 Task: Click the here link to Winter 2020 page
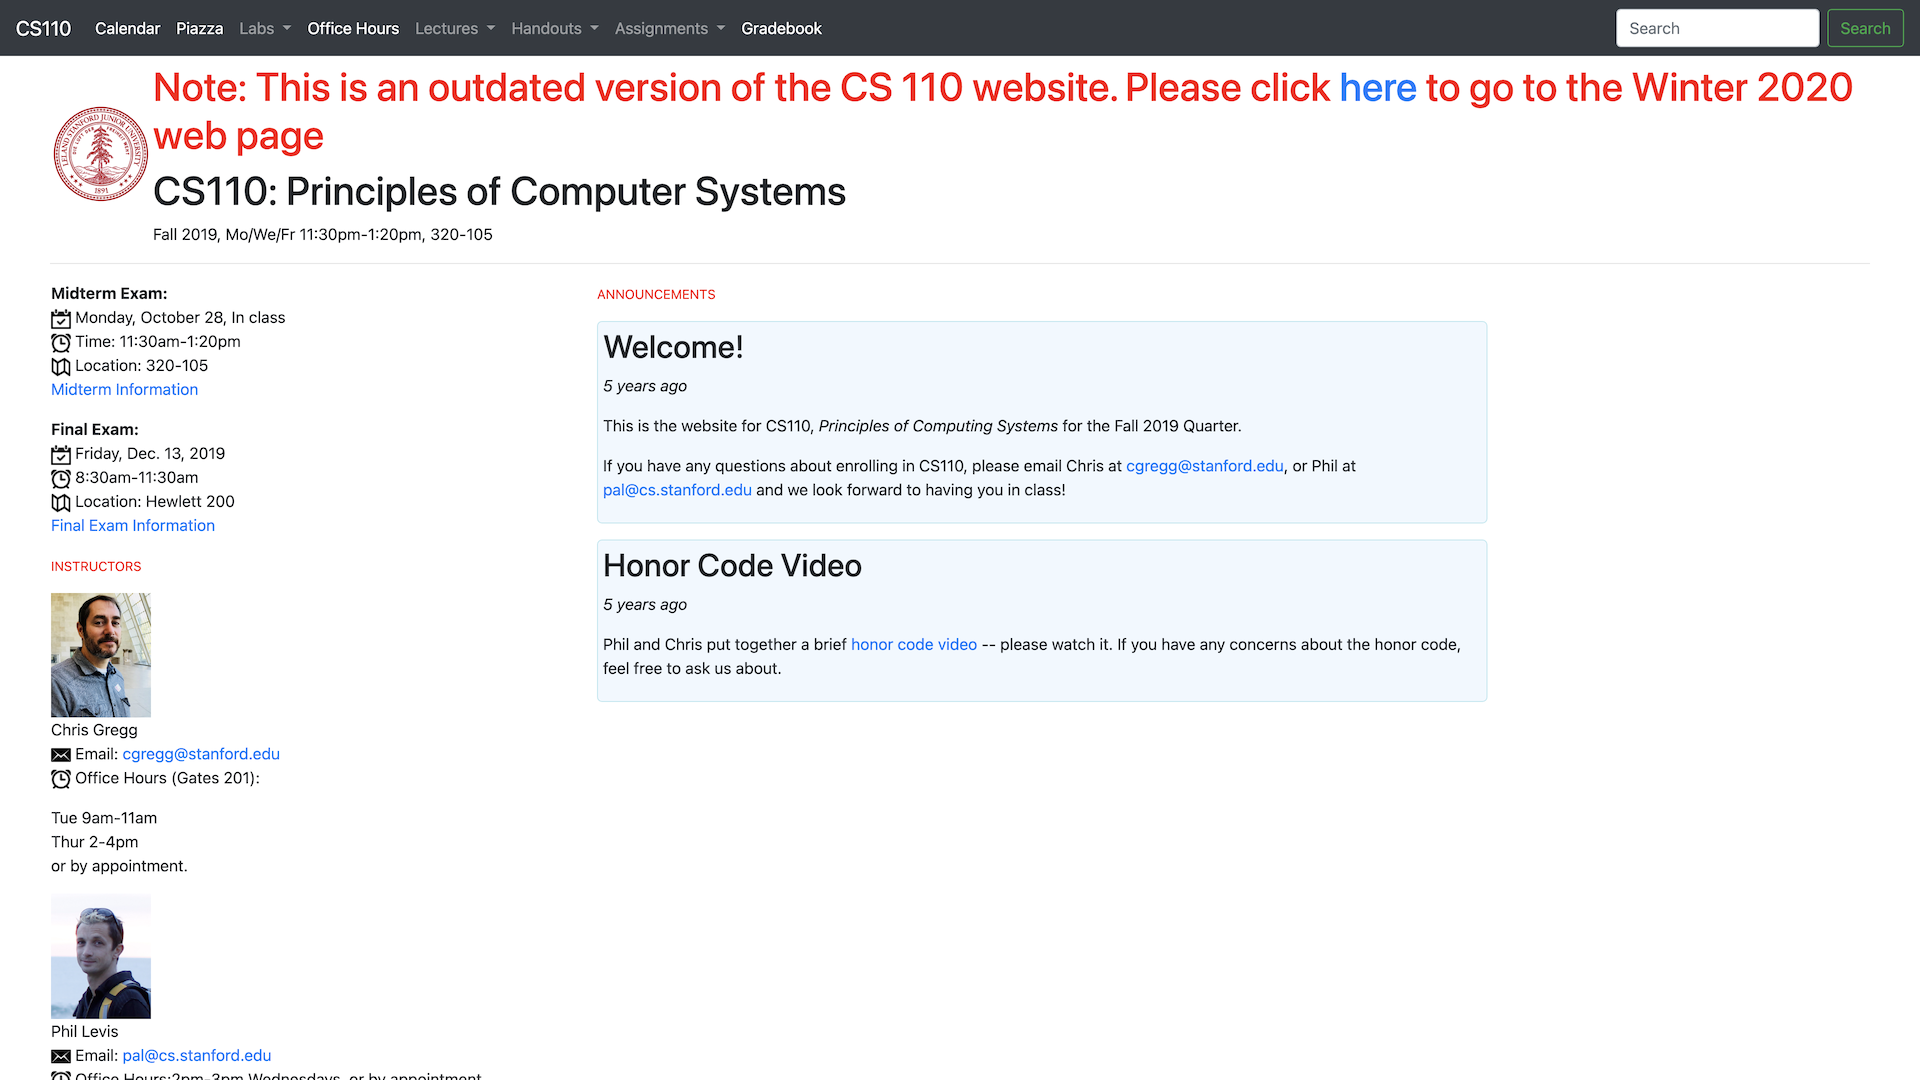point(1377,86)
